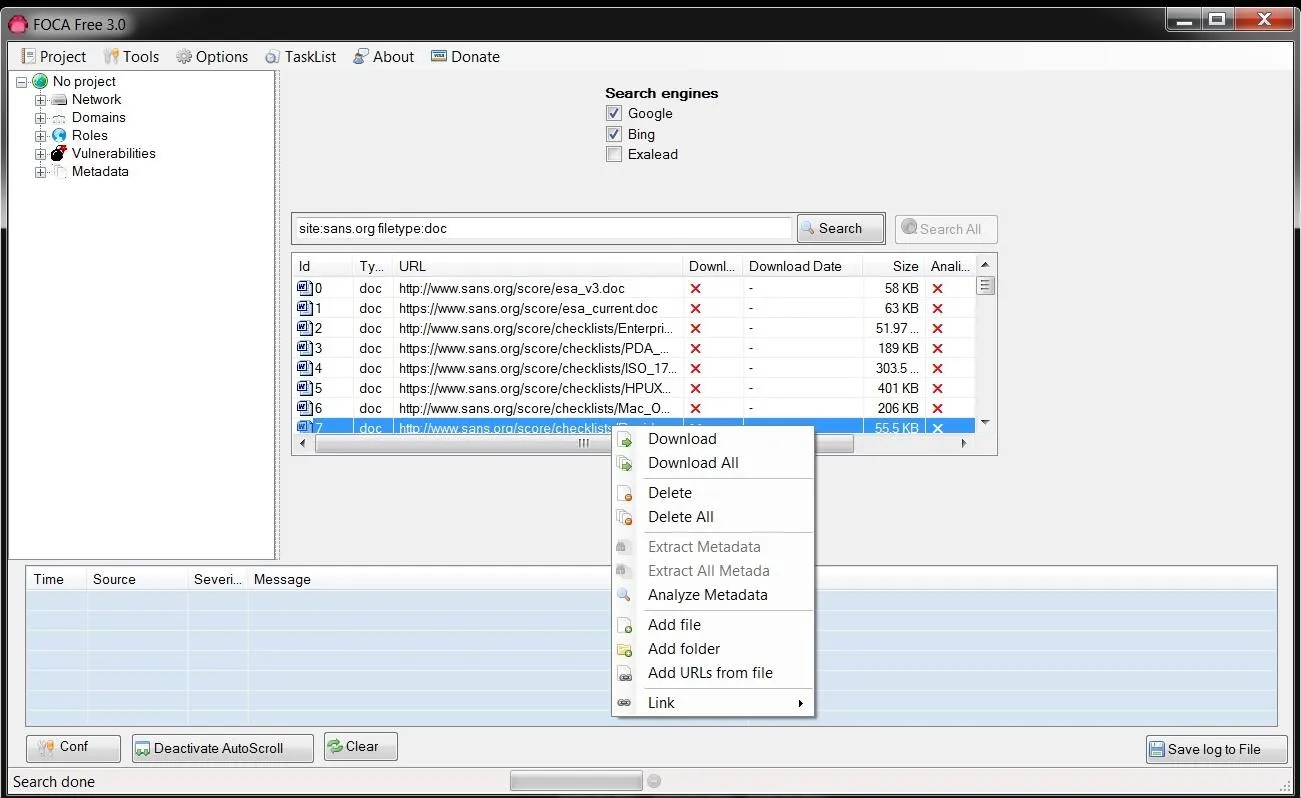Open the About menu
This screenshot has width=1301, height=798.
[x=383, y=57]
